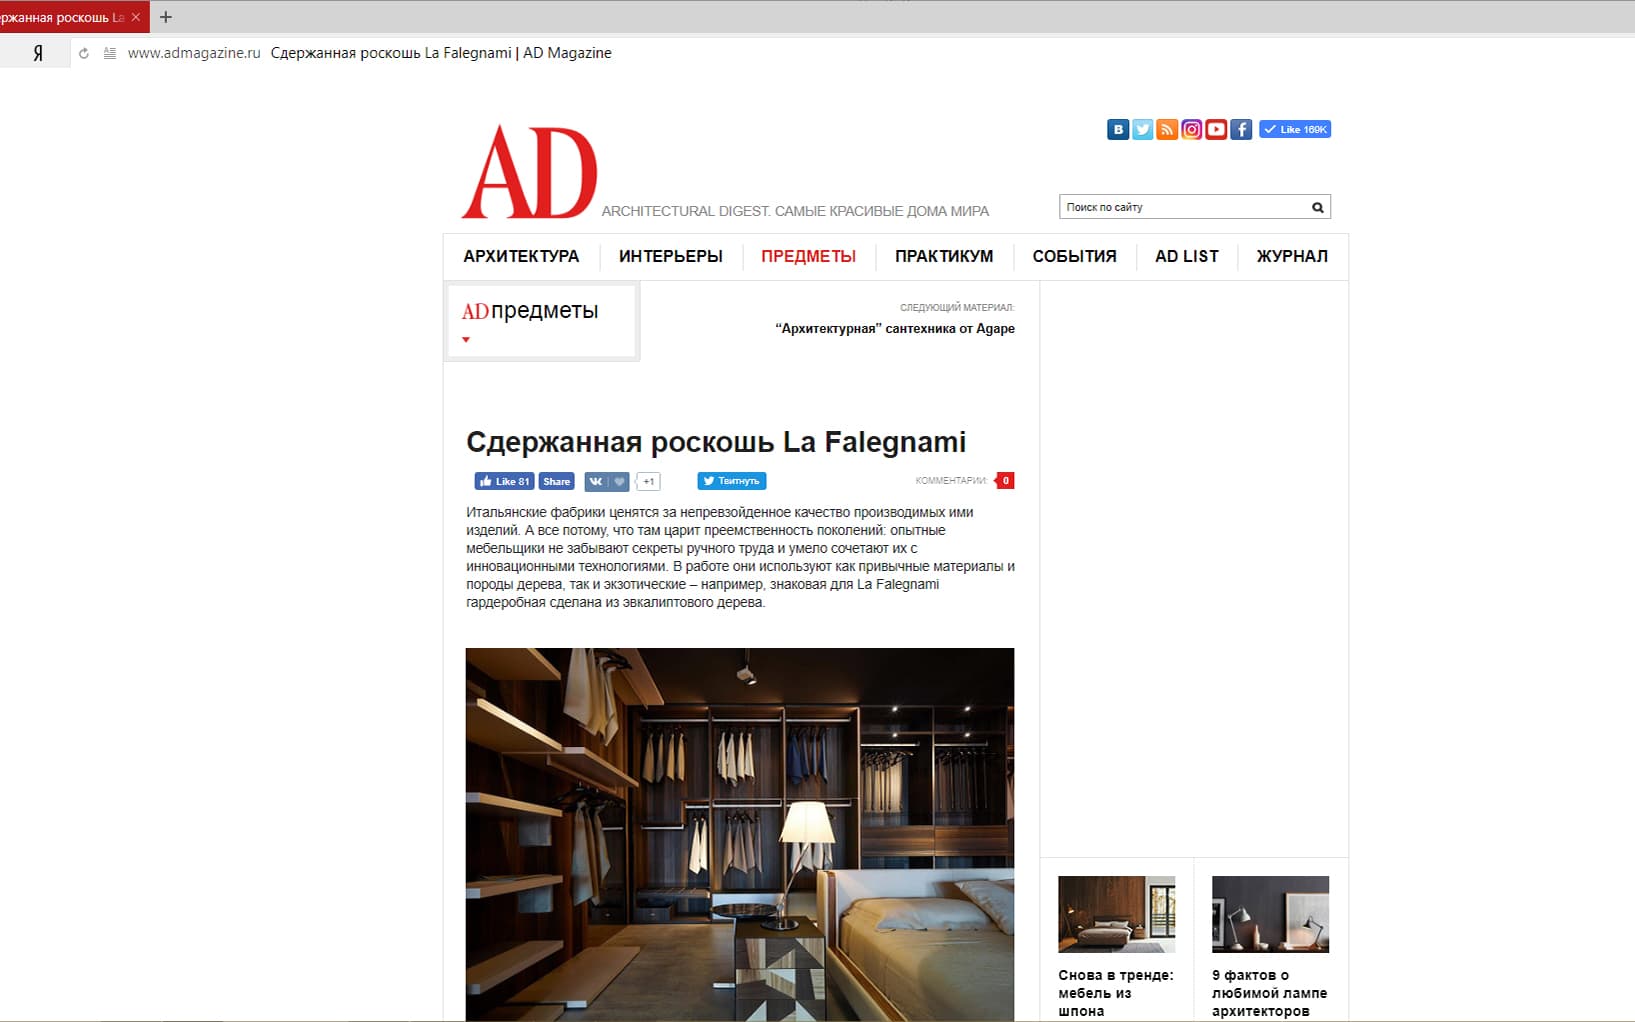This screenshot has width=1635, height=1022.
Task: Click the search magnifier icon
Action: click(1317, 208)
